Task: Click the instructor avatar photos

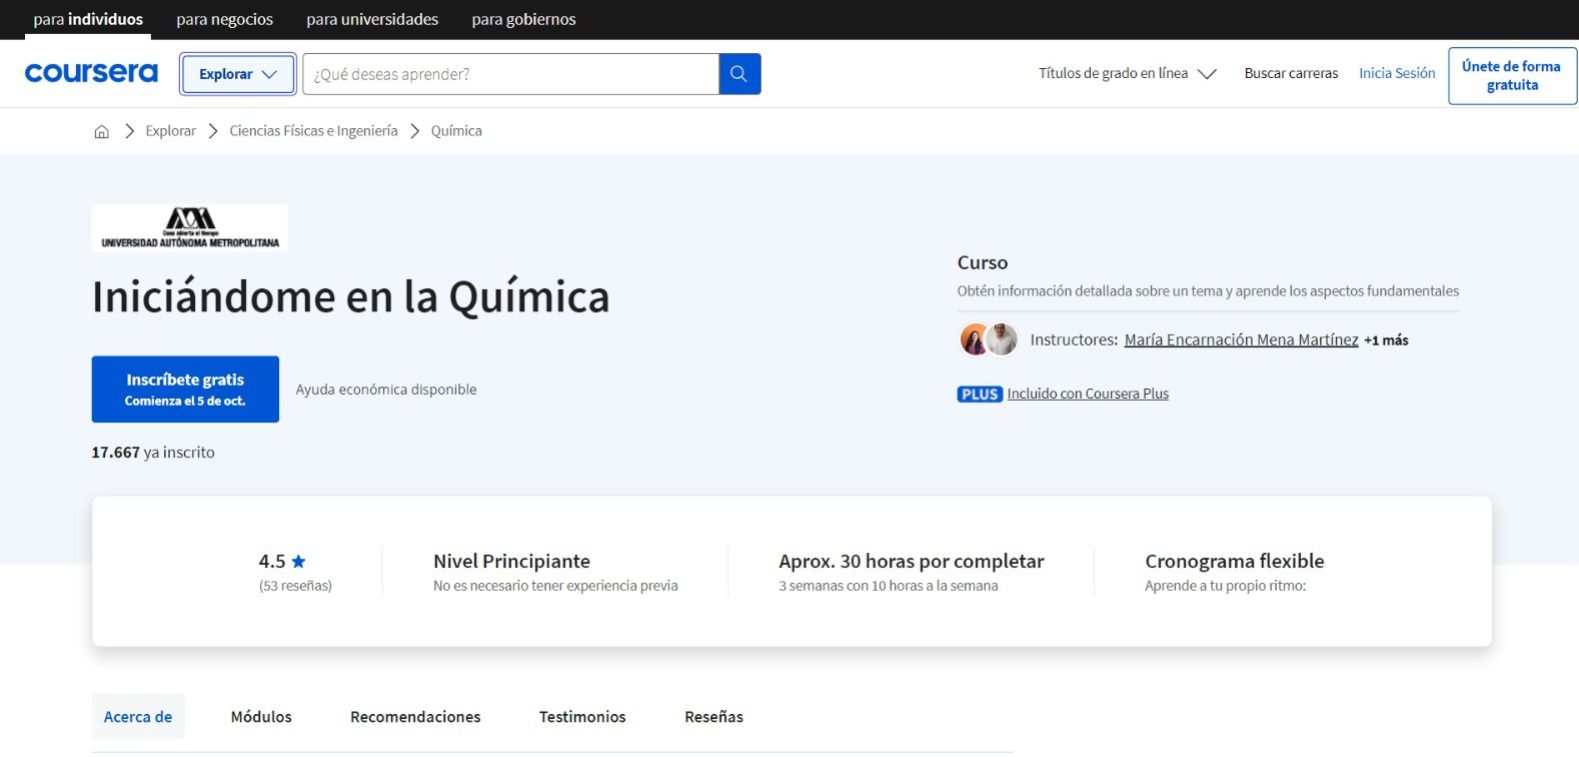Action: click(988, 340)
